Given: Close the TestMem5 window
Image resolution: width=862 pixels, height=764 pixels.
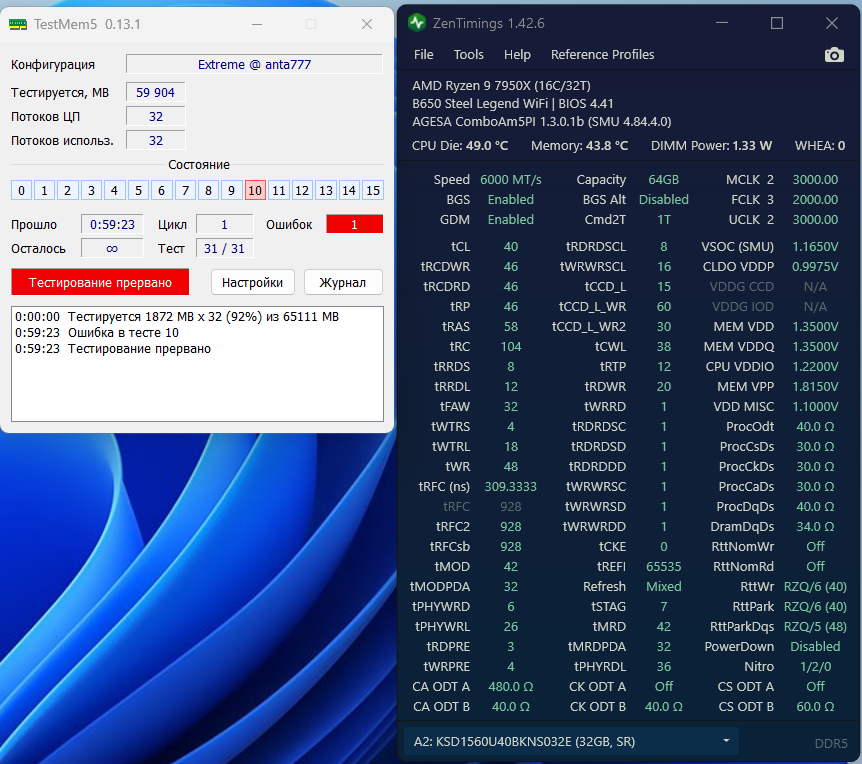Looking at the screenshot, I should click(367, 24).
